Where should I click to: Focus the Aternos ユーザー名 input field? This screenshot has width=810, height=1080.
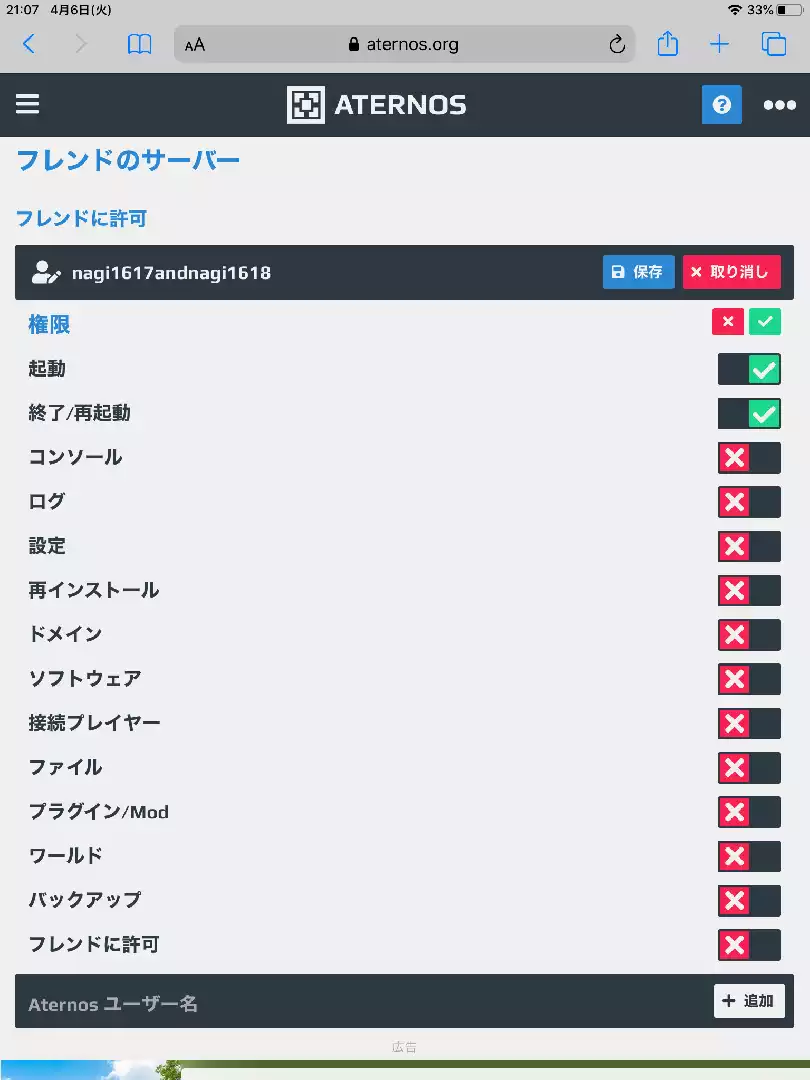click(x=364, y=1004)
